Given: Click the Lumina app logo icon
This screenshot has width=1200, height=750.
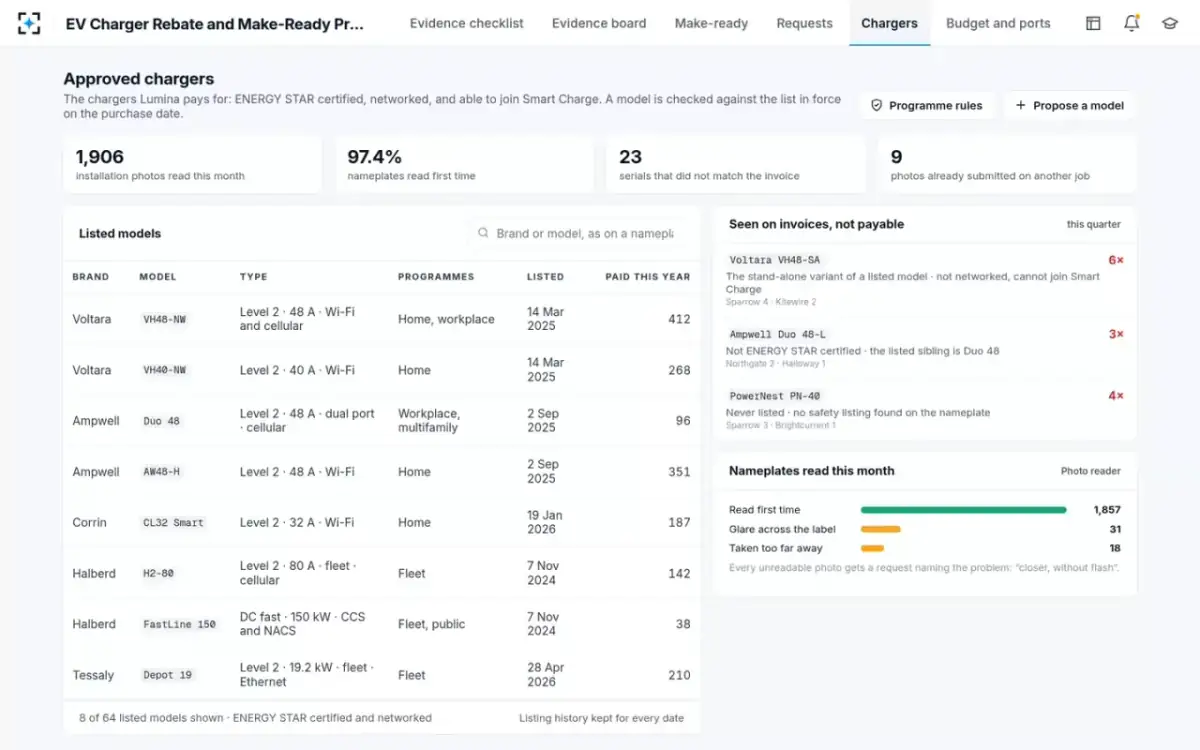Looking at the screenshot, I should pos(29,23).
